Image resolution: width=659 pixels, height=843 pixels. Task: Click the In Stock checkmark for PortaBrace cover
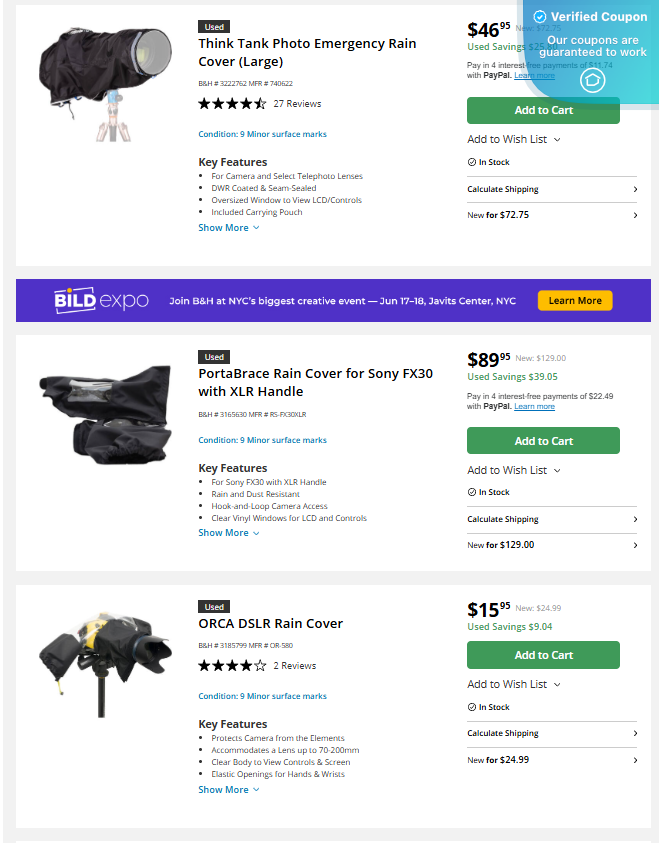(x=471, y=491)
